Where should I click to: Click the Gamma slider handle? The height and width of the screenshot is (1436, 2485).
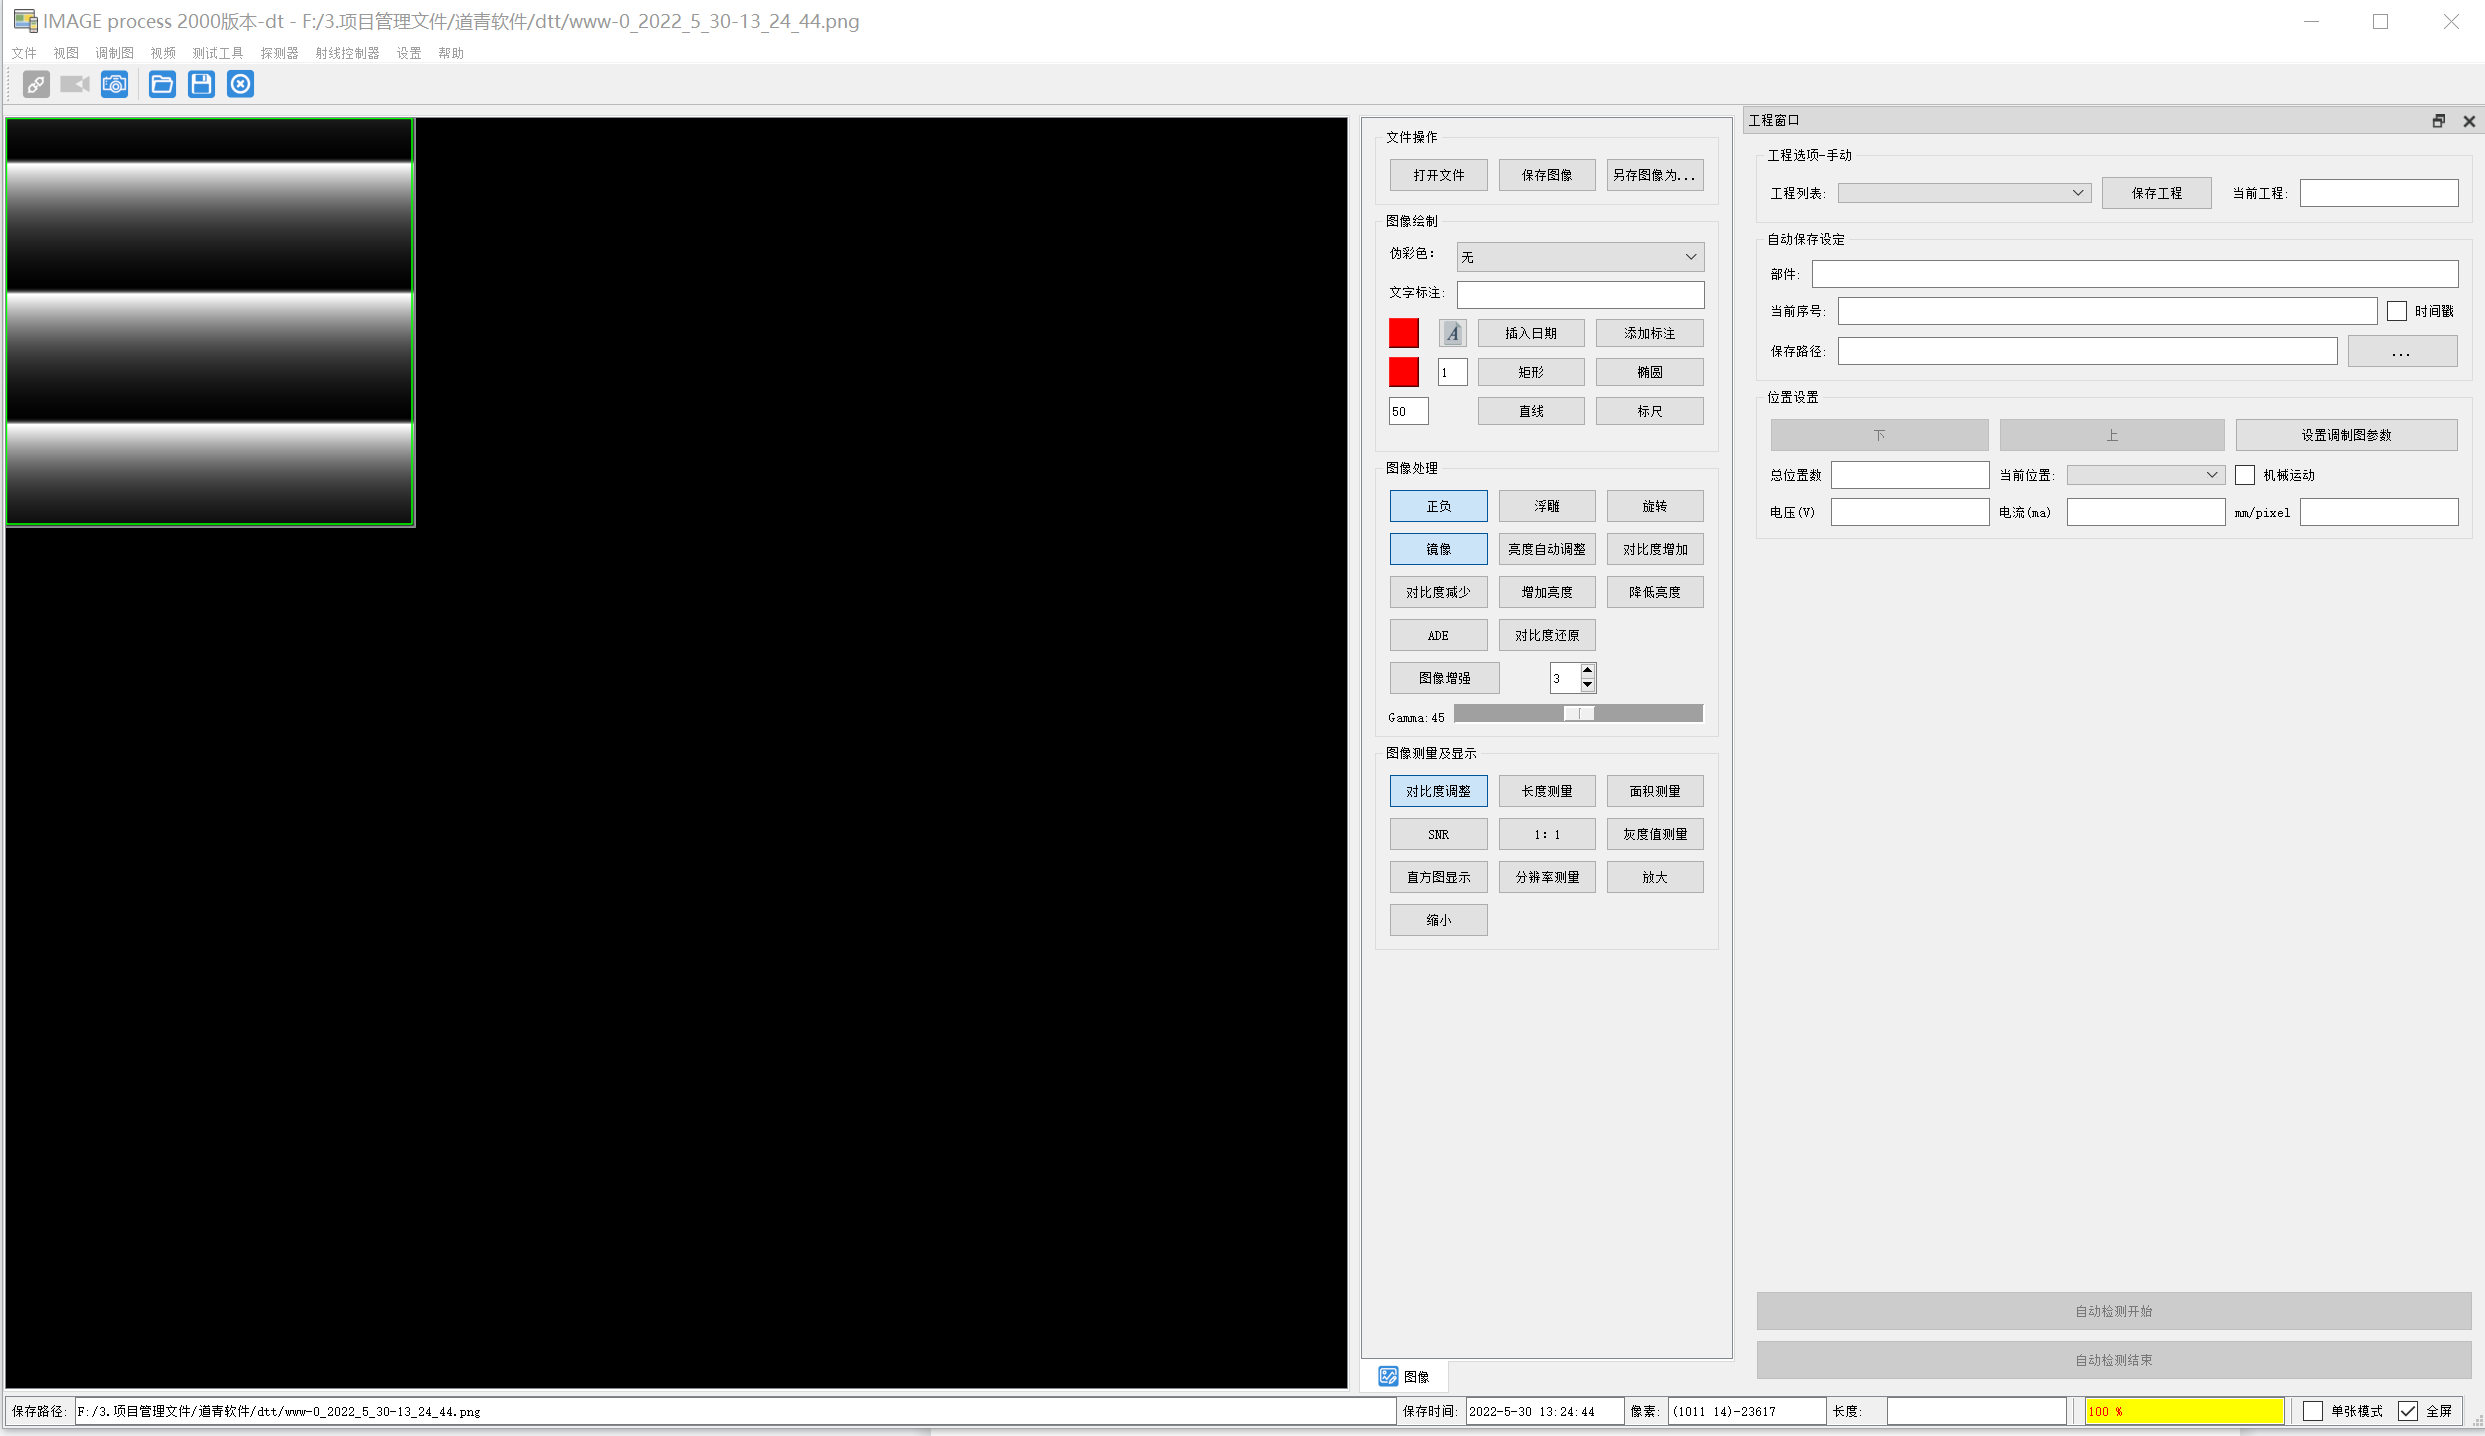tap(1578, 713)
